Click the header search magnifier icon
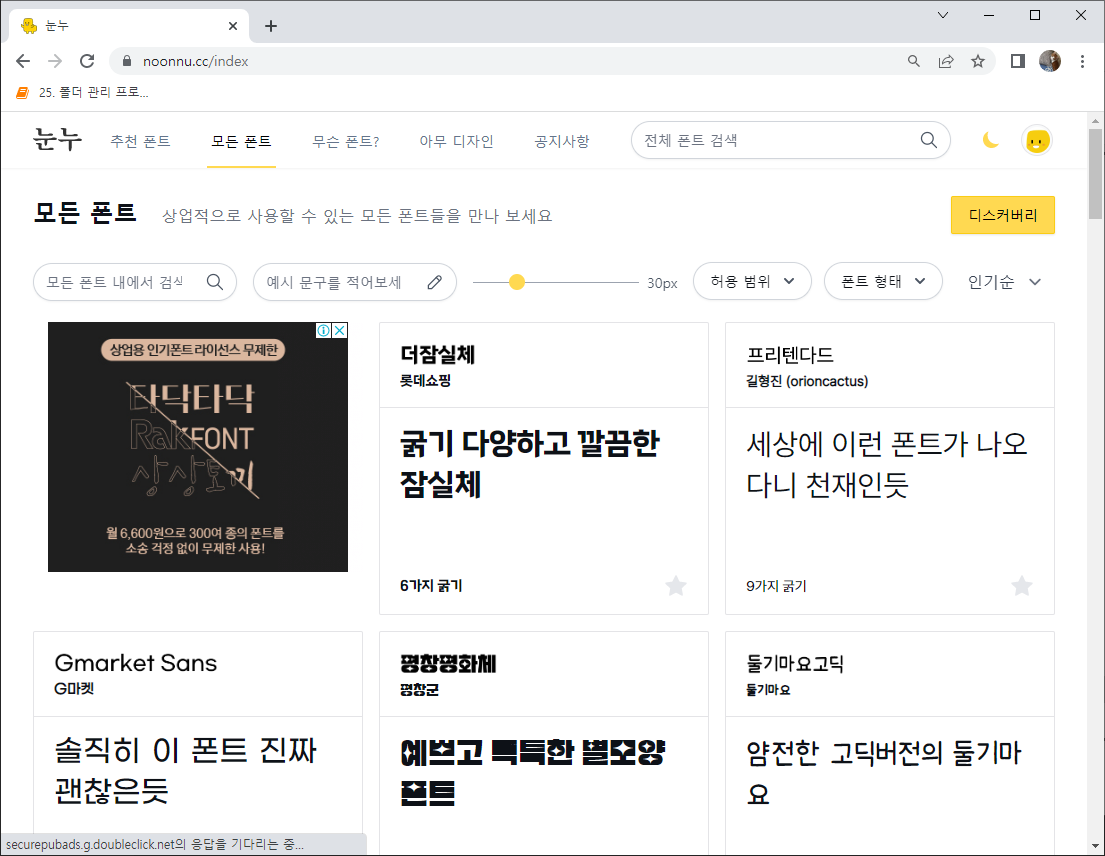Screen dimensions: 1105x856 928,140
